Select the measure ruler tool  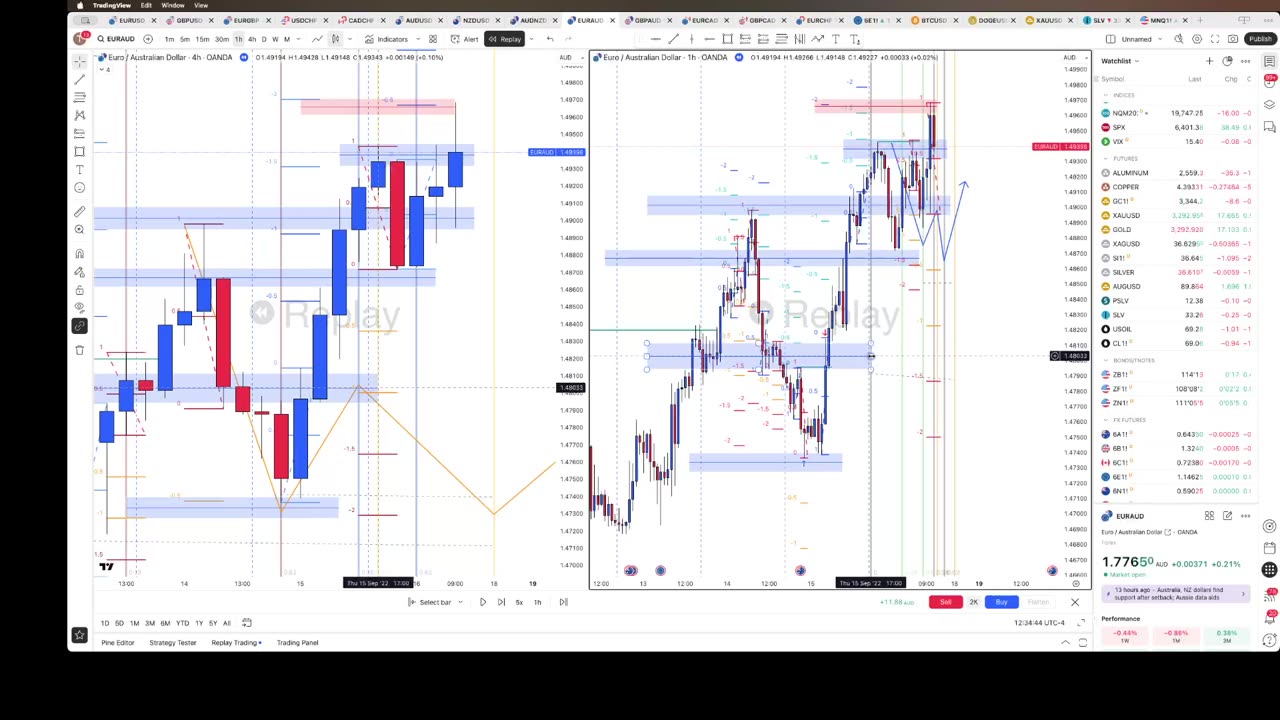[x=80, y=211]
